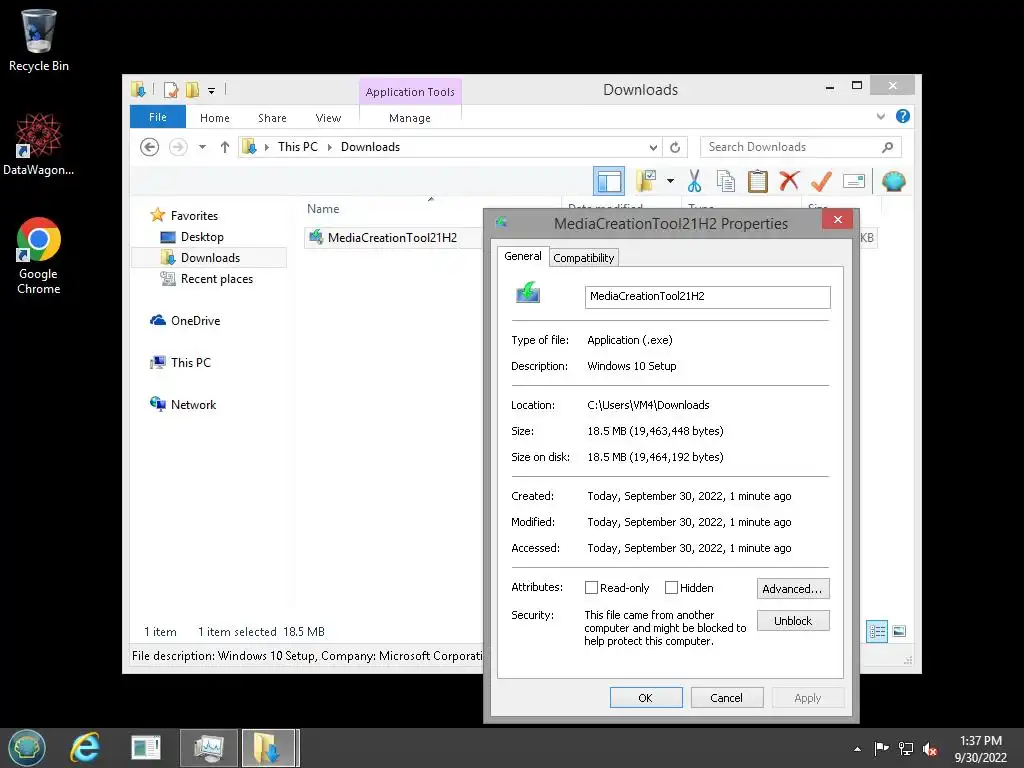Switch to the Compatibility tab
1024x768 pixels.
(x=584, y=257)
